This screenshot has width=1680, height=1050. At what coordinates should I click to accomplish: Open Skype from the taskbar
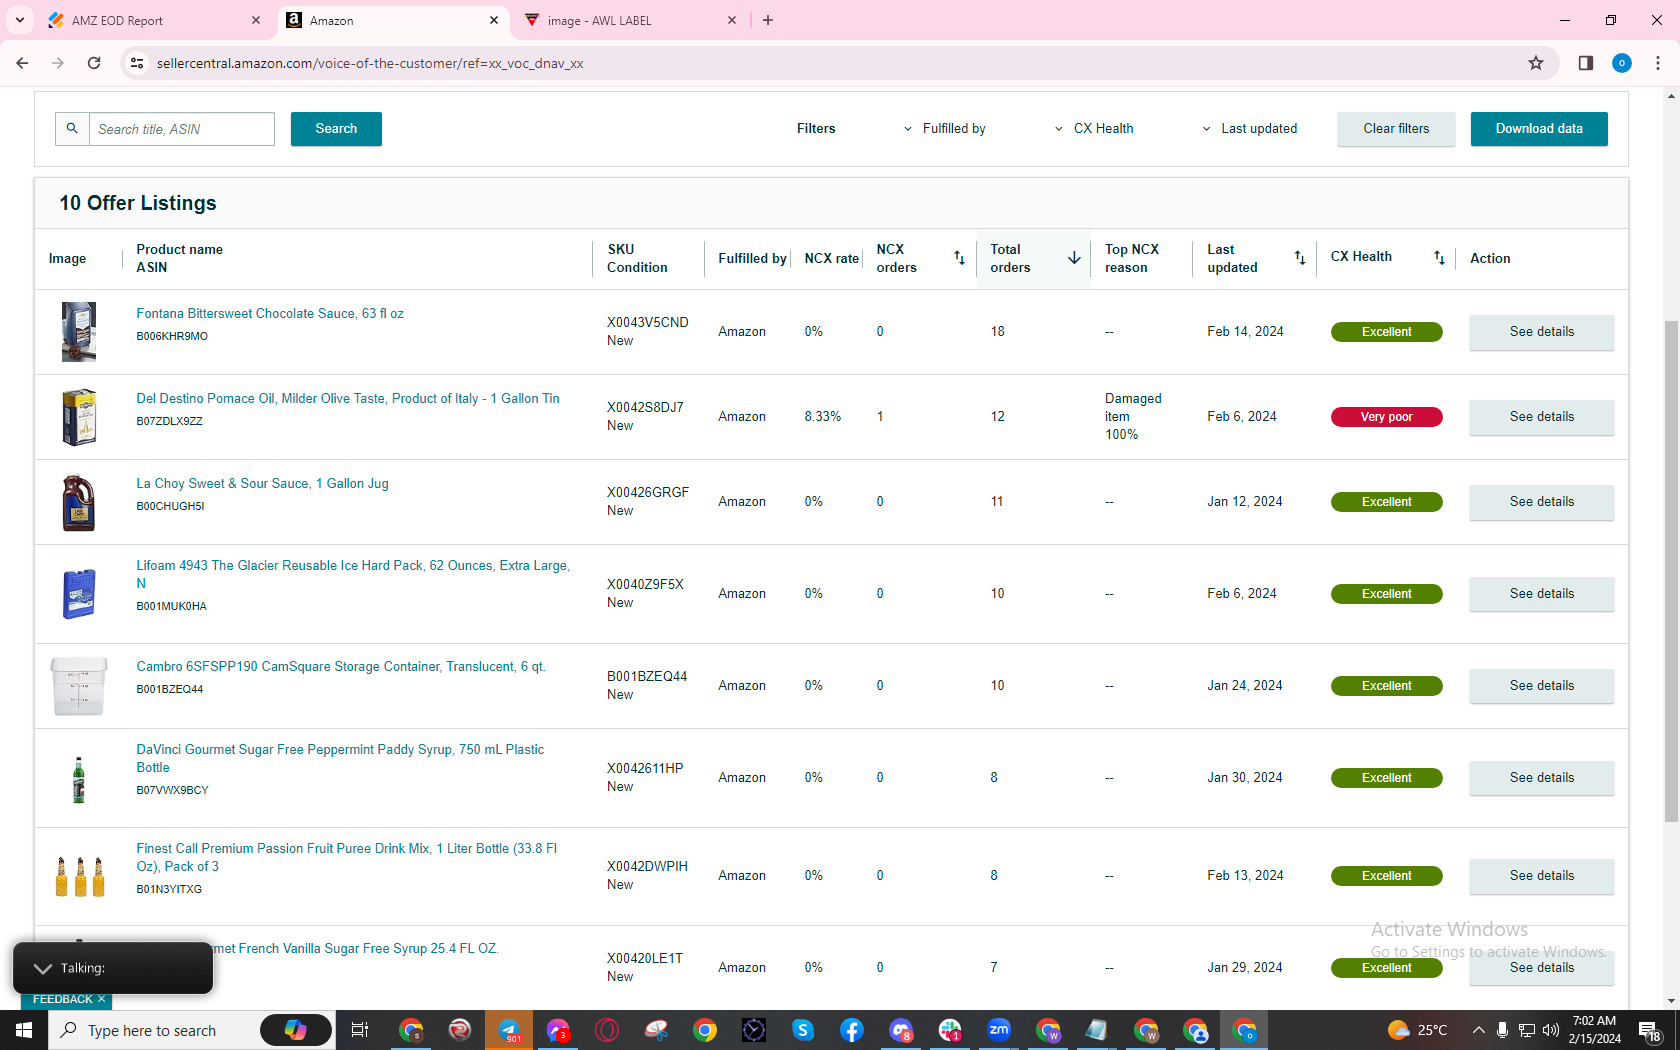tap(803, 1030)
